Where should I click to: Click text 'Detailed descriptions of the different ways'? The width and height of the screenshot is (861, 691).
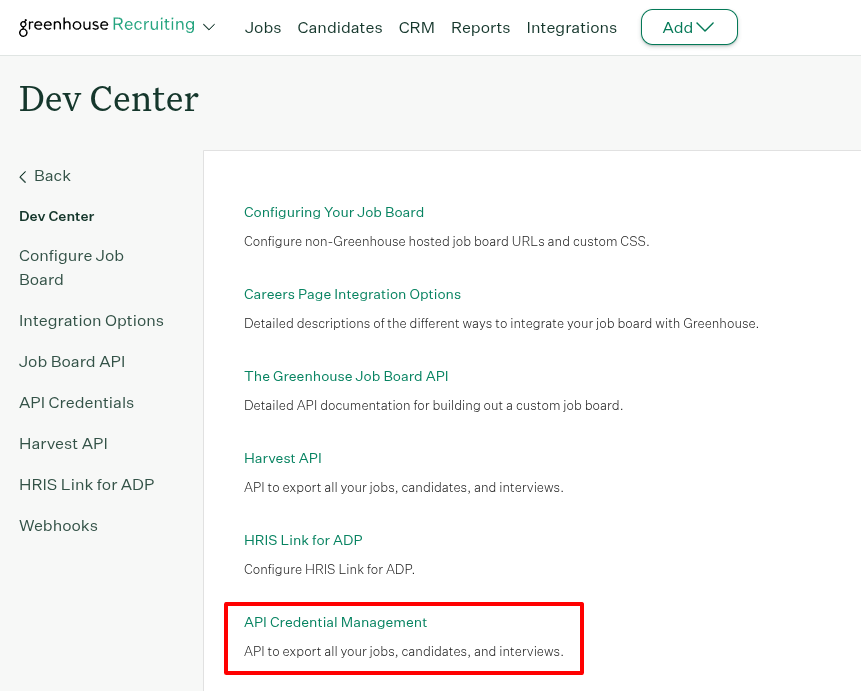(x=368, y=324)
